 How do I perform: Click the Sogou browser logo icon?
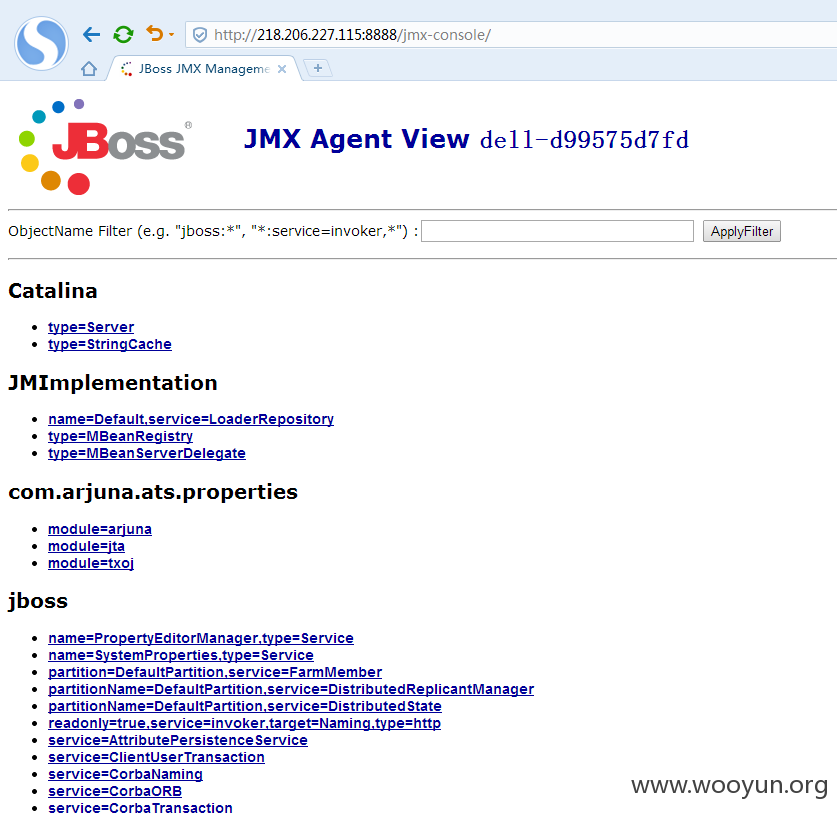pos(41,43)
